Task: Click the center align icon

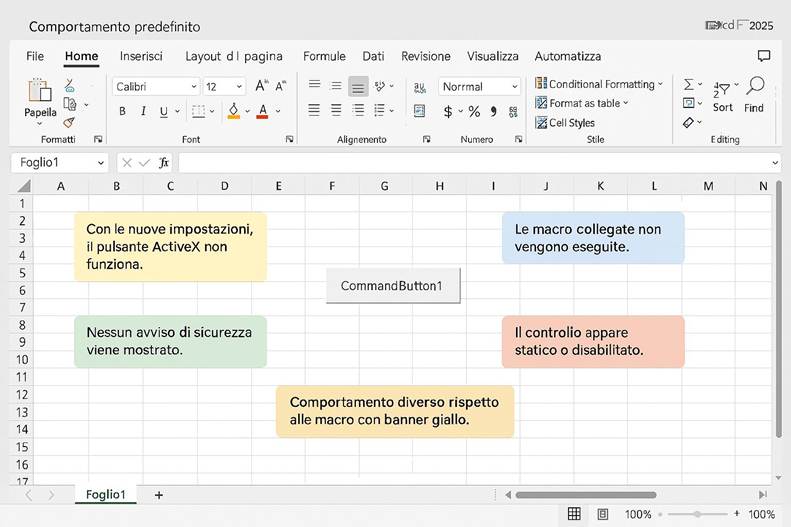Action: [x=336, y=110]
